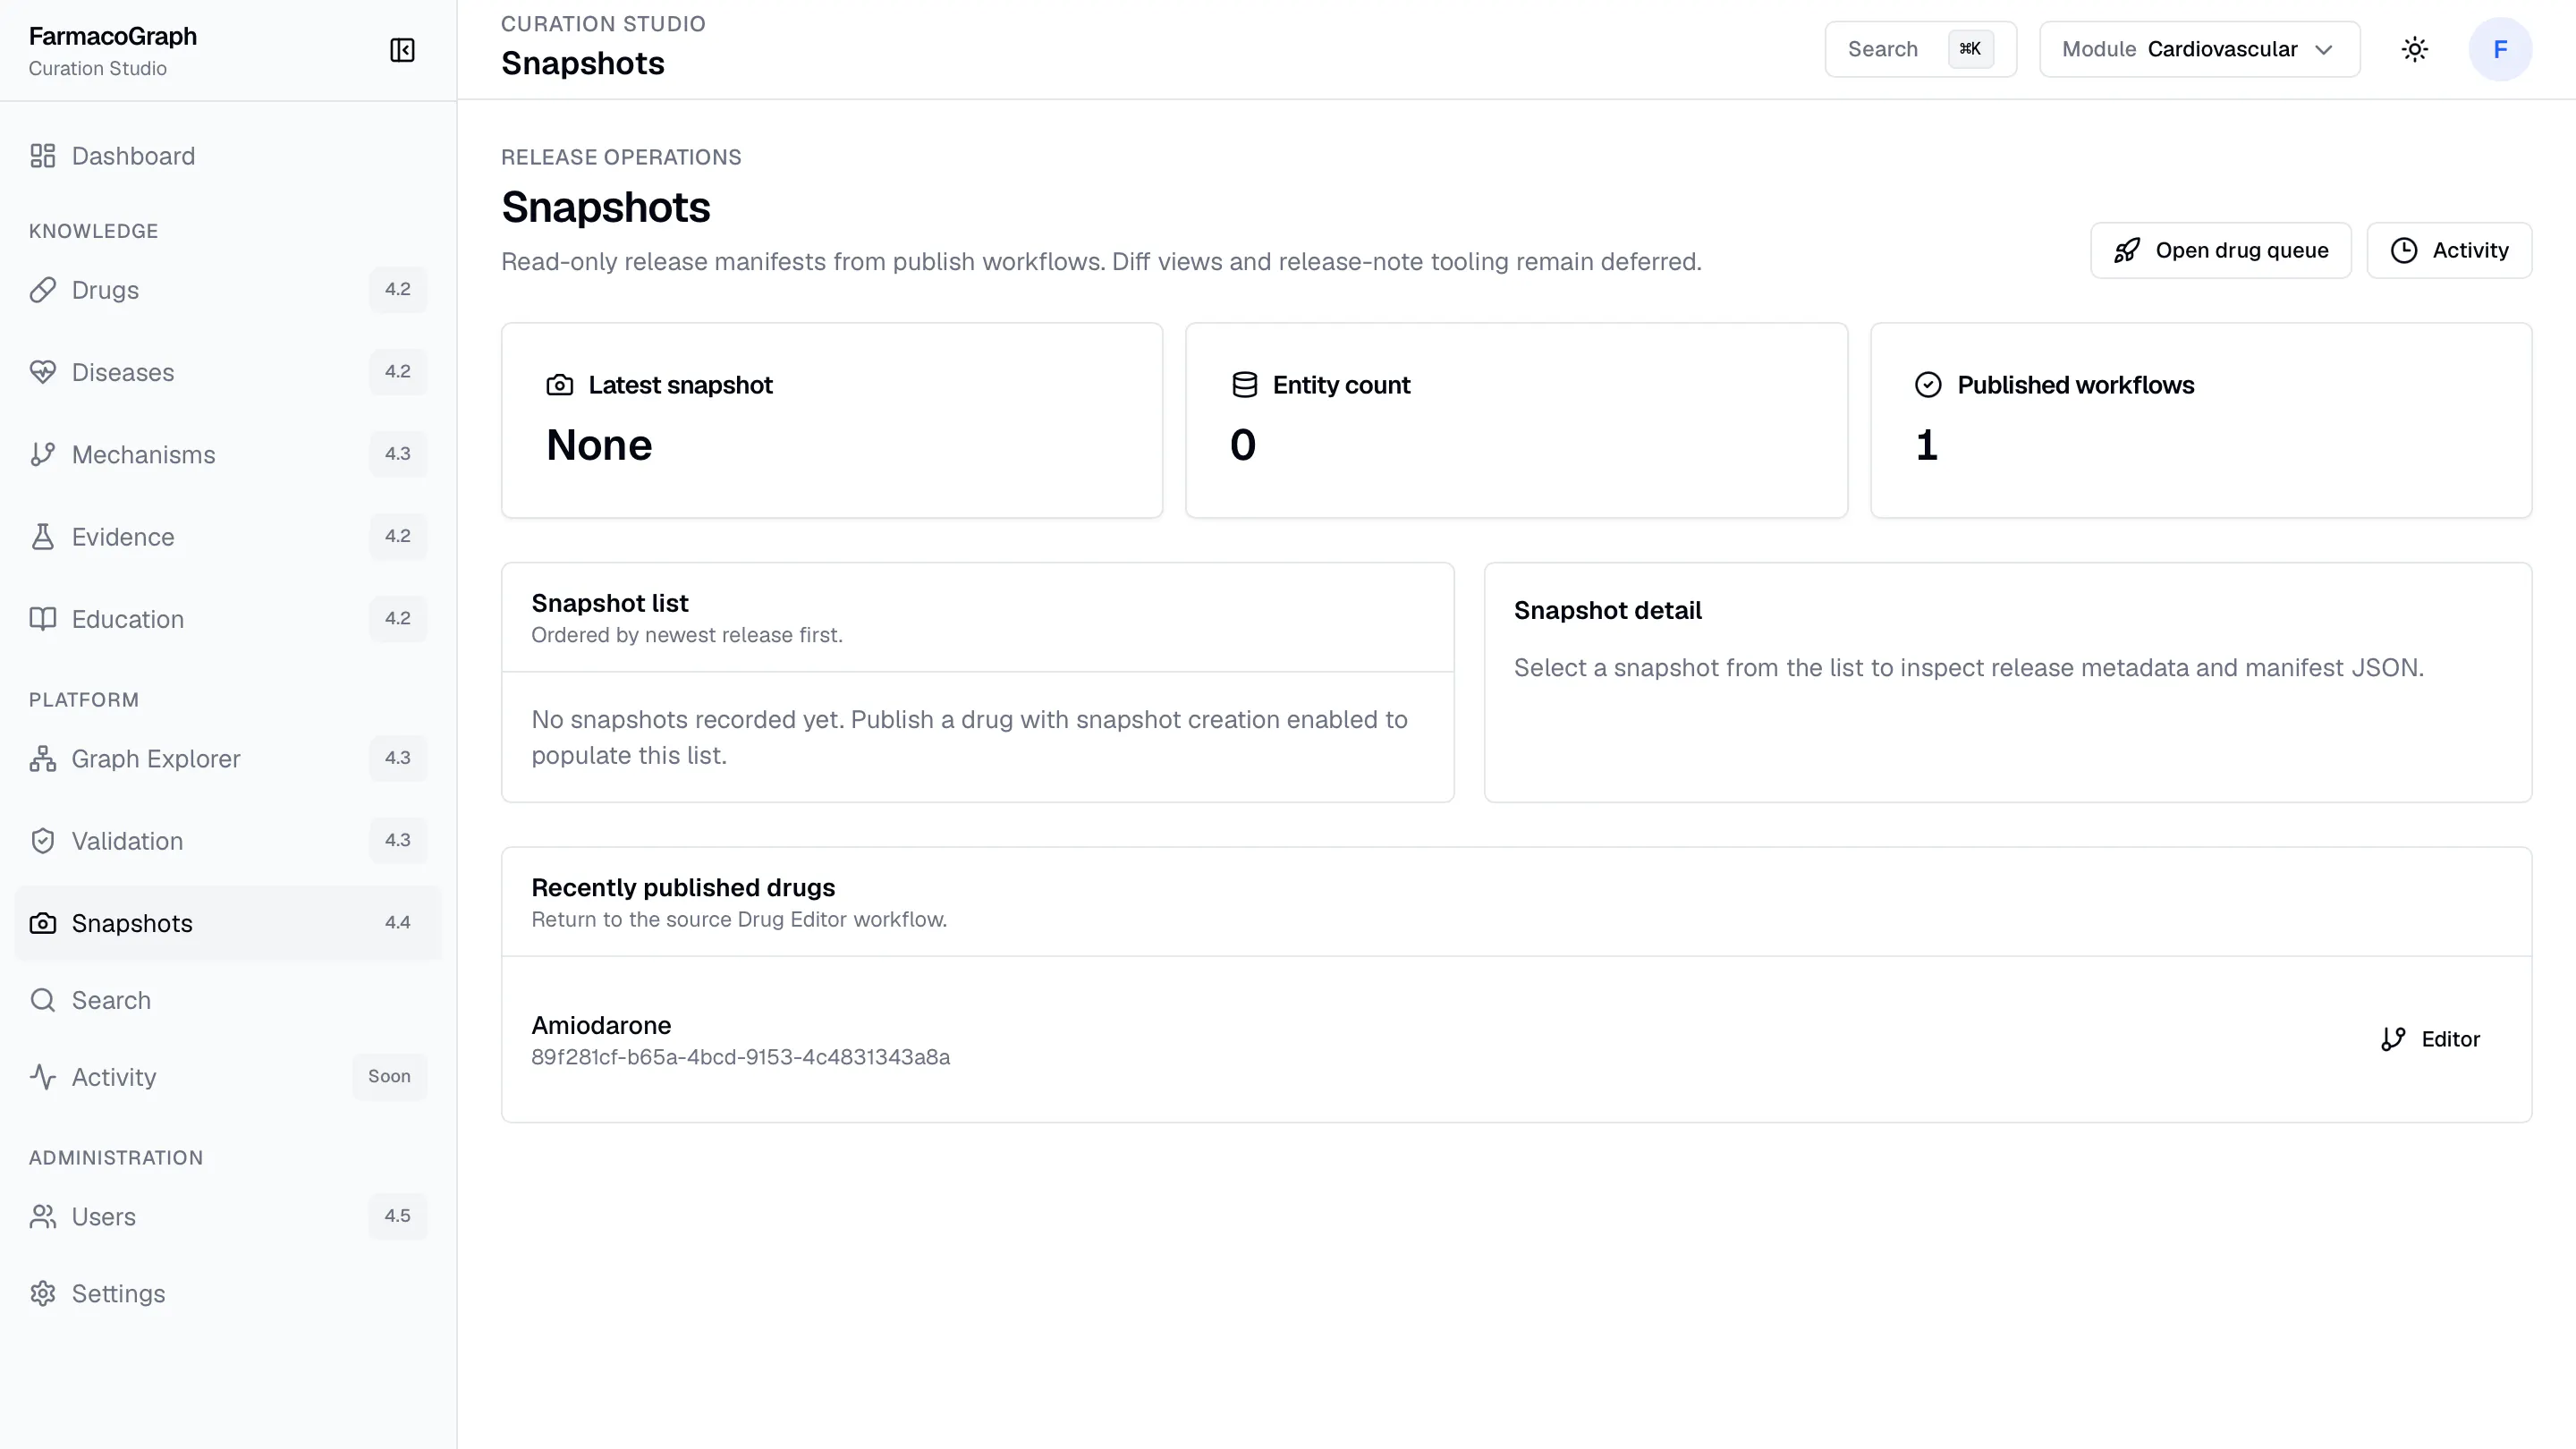Click the Amiodarone UUID 89f281cf text
The width and height of the screenshot is (2576, 1449).
click(741, 1057)
